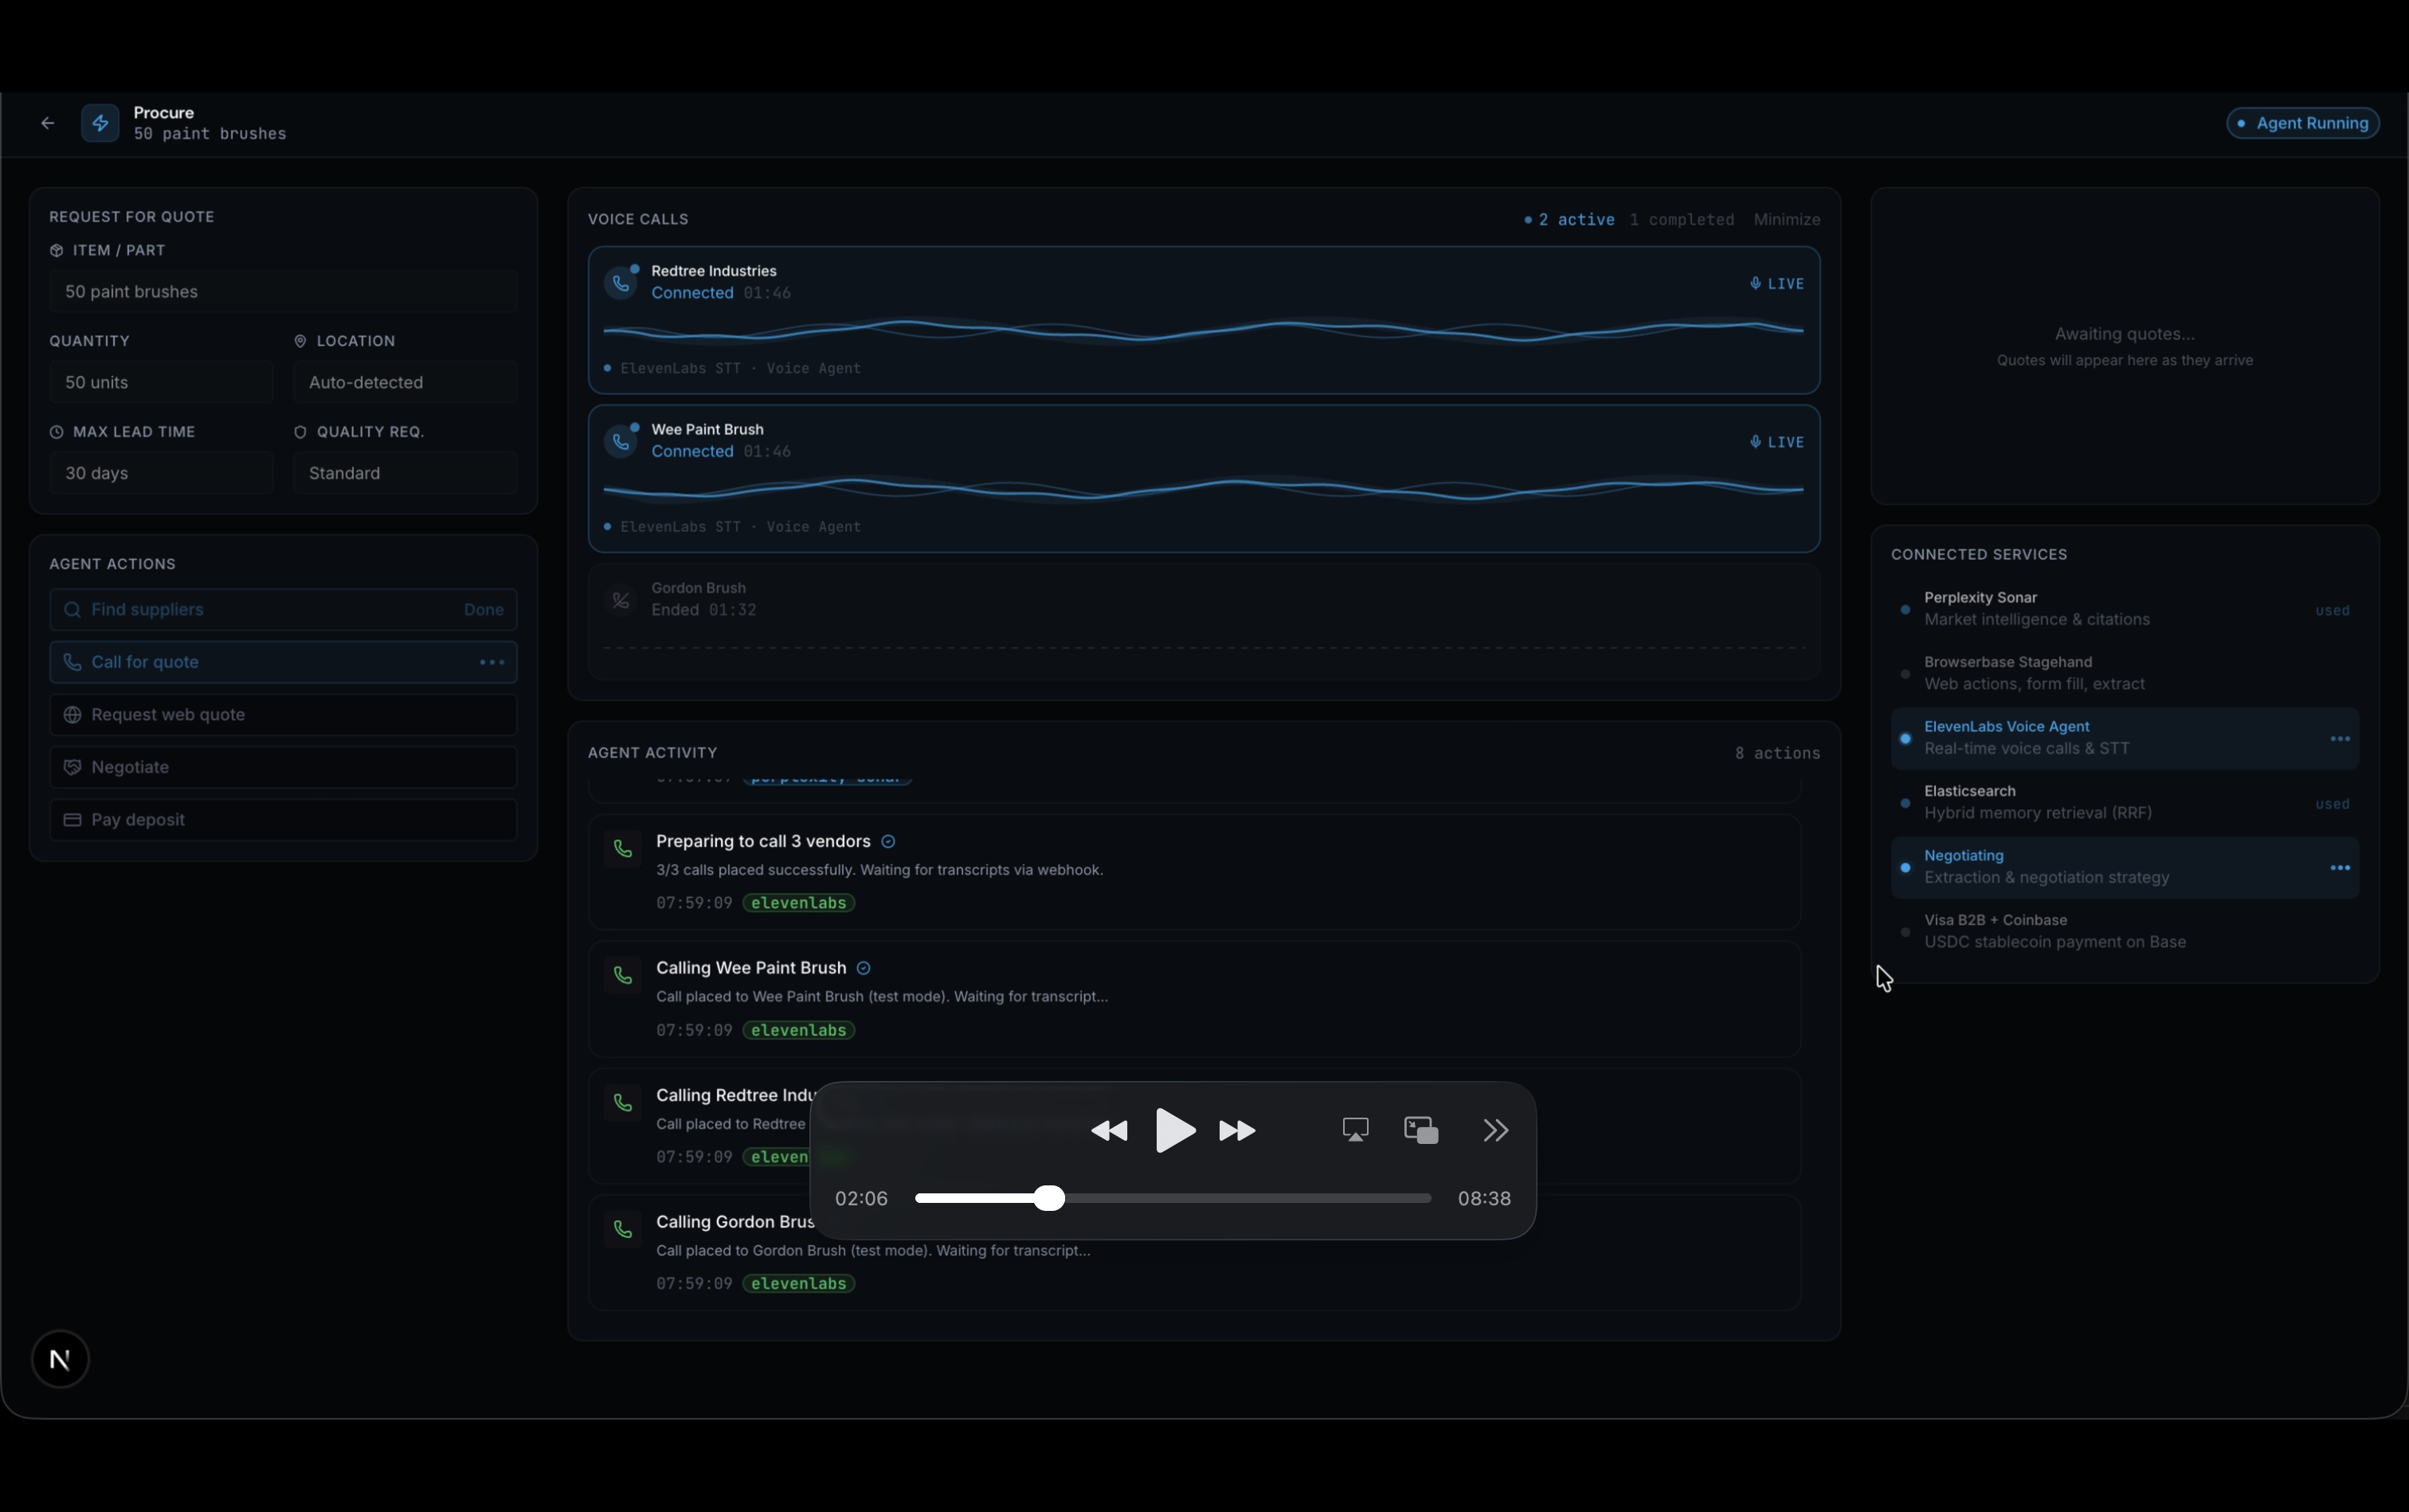Open the Negotiating service three-dots menu
The image size is (2409, 1512).
(x=2339, y=868)
